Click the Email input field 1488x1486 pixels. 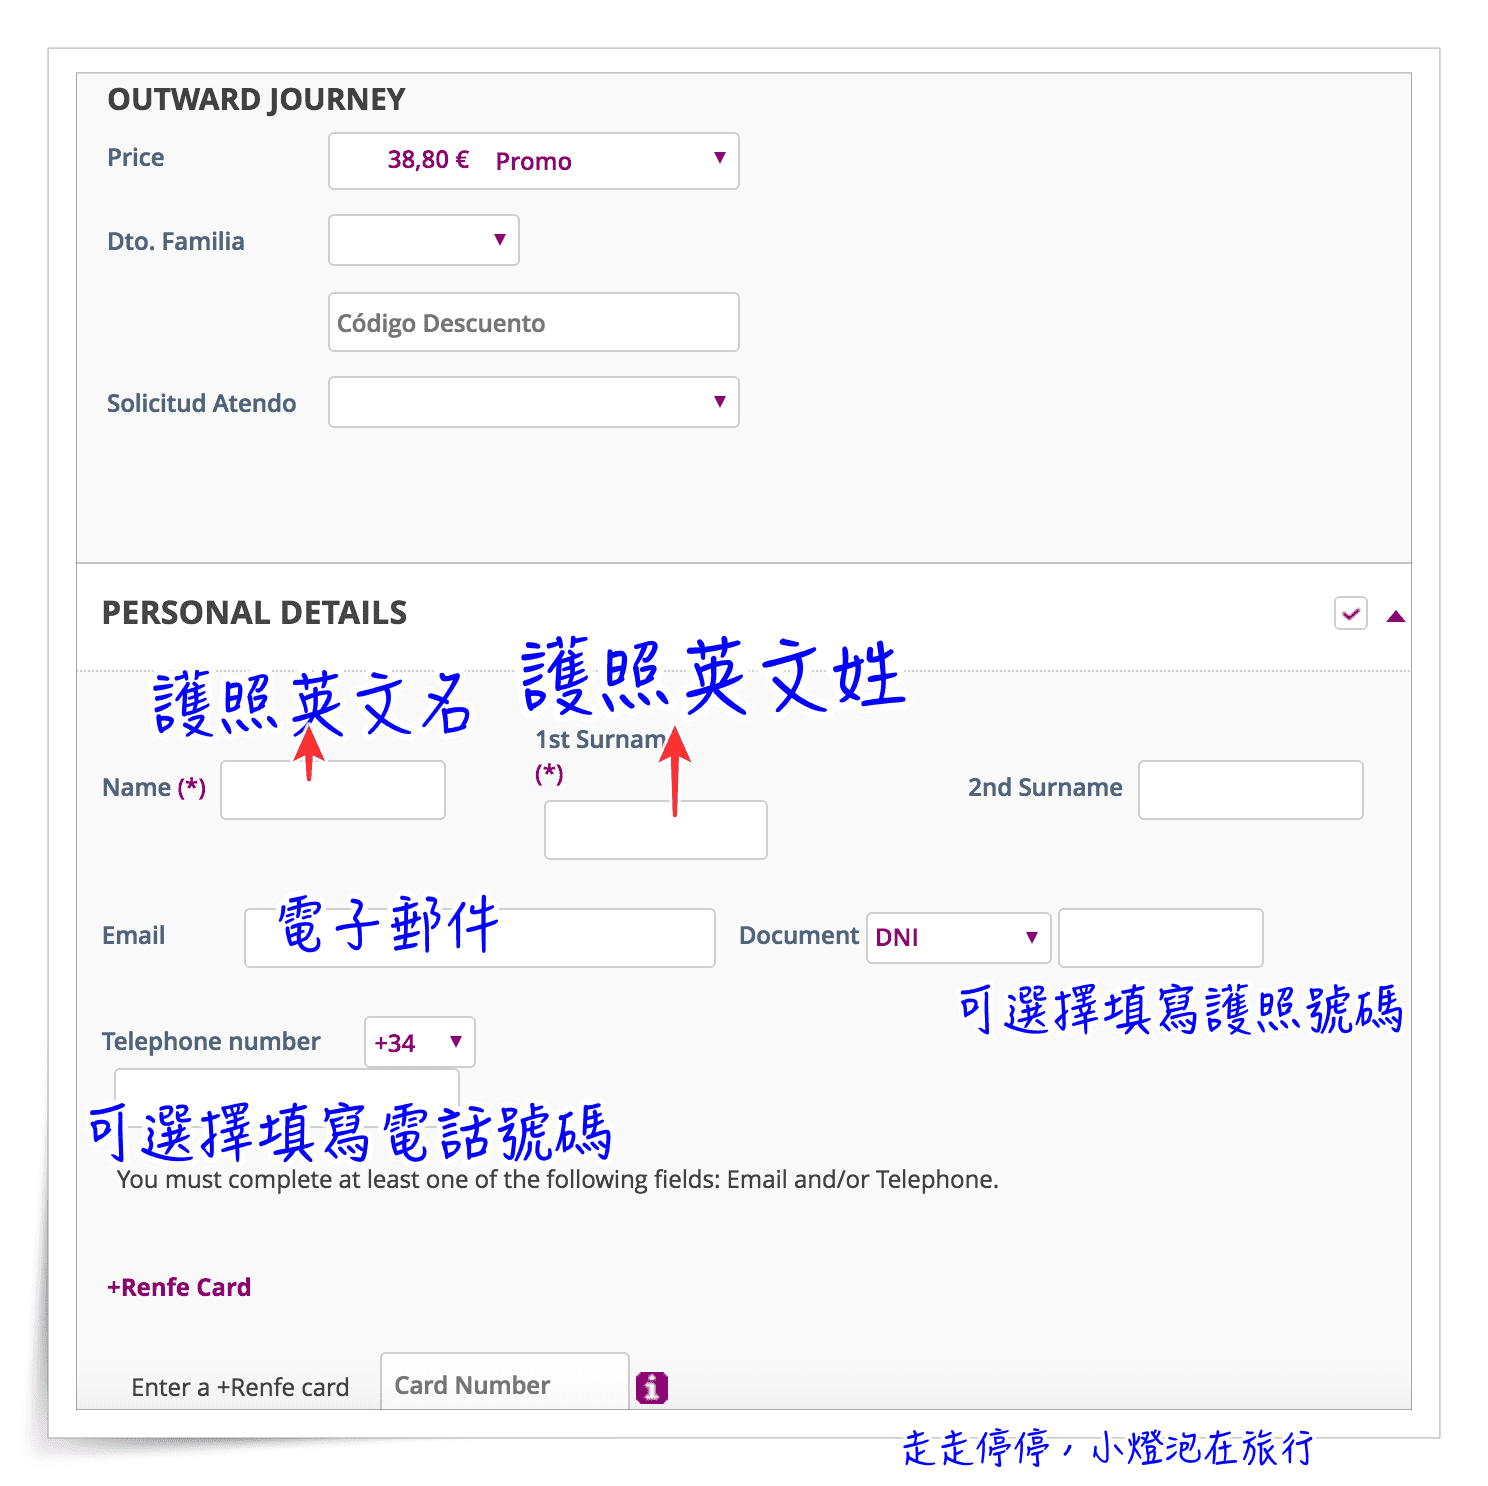(x=480, y=938)
